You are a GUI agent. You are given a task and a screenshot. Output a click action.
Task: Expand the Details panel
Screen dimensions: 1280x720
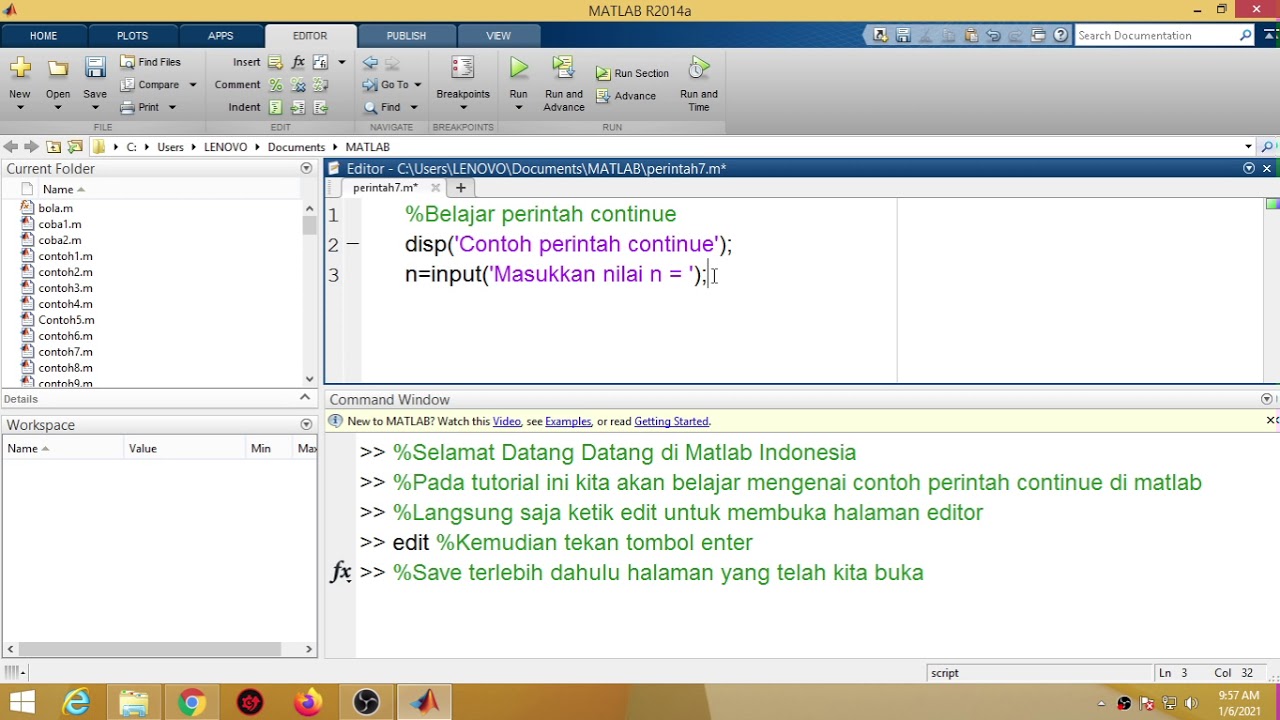tap(305, 398)
